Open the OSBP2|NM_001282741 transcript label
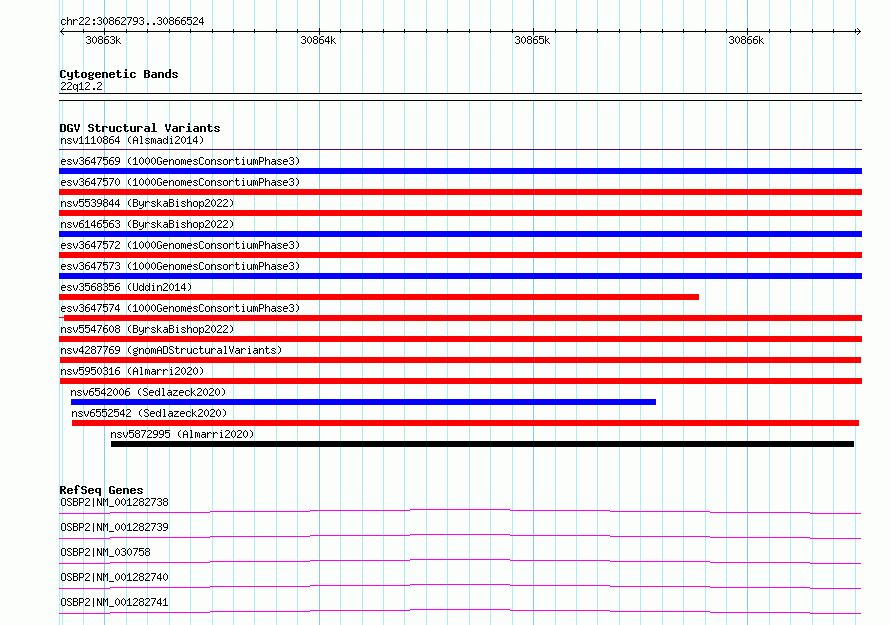890x625 pixels. 114,602
